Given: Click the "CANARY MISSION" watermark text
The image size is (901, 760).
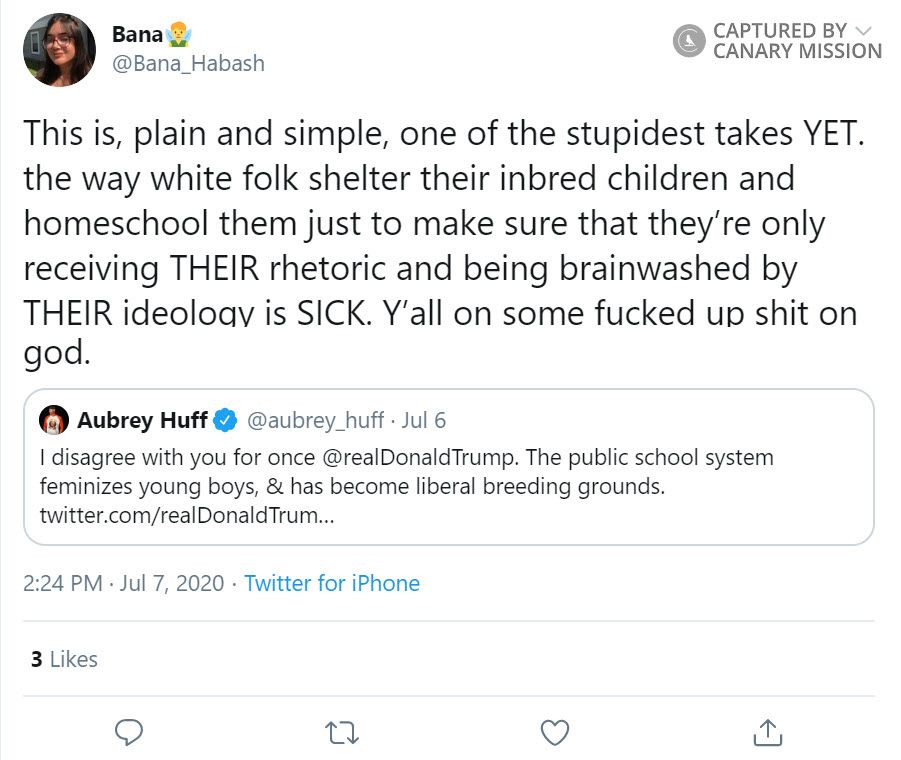Looking at the screenshot, I should point(797,51).
